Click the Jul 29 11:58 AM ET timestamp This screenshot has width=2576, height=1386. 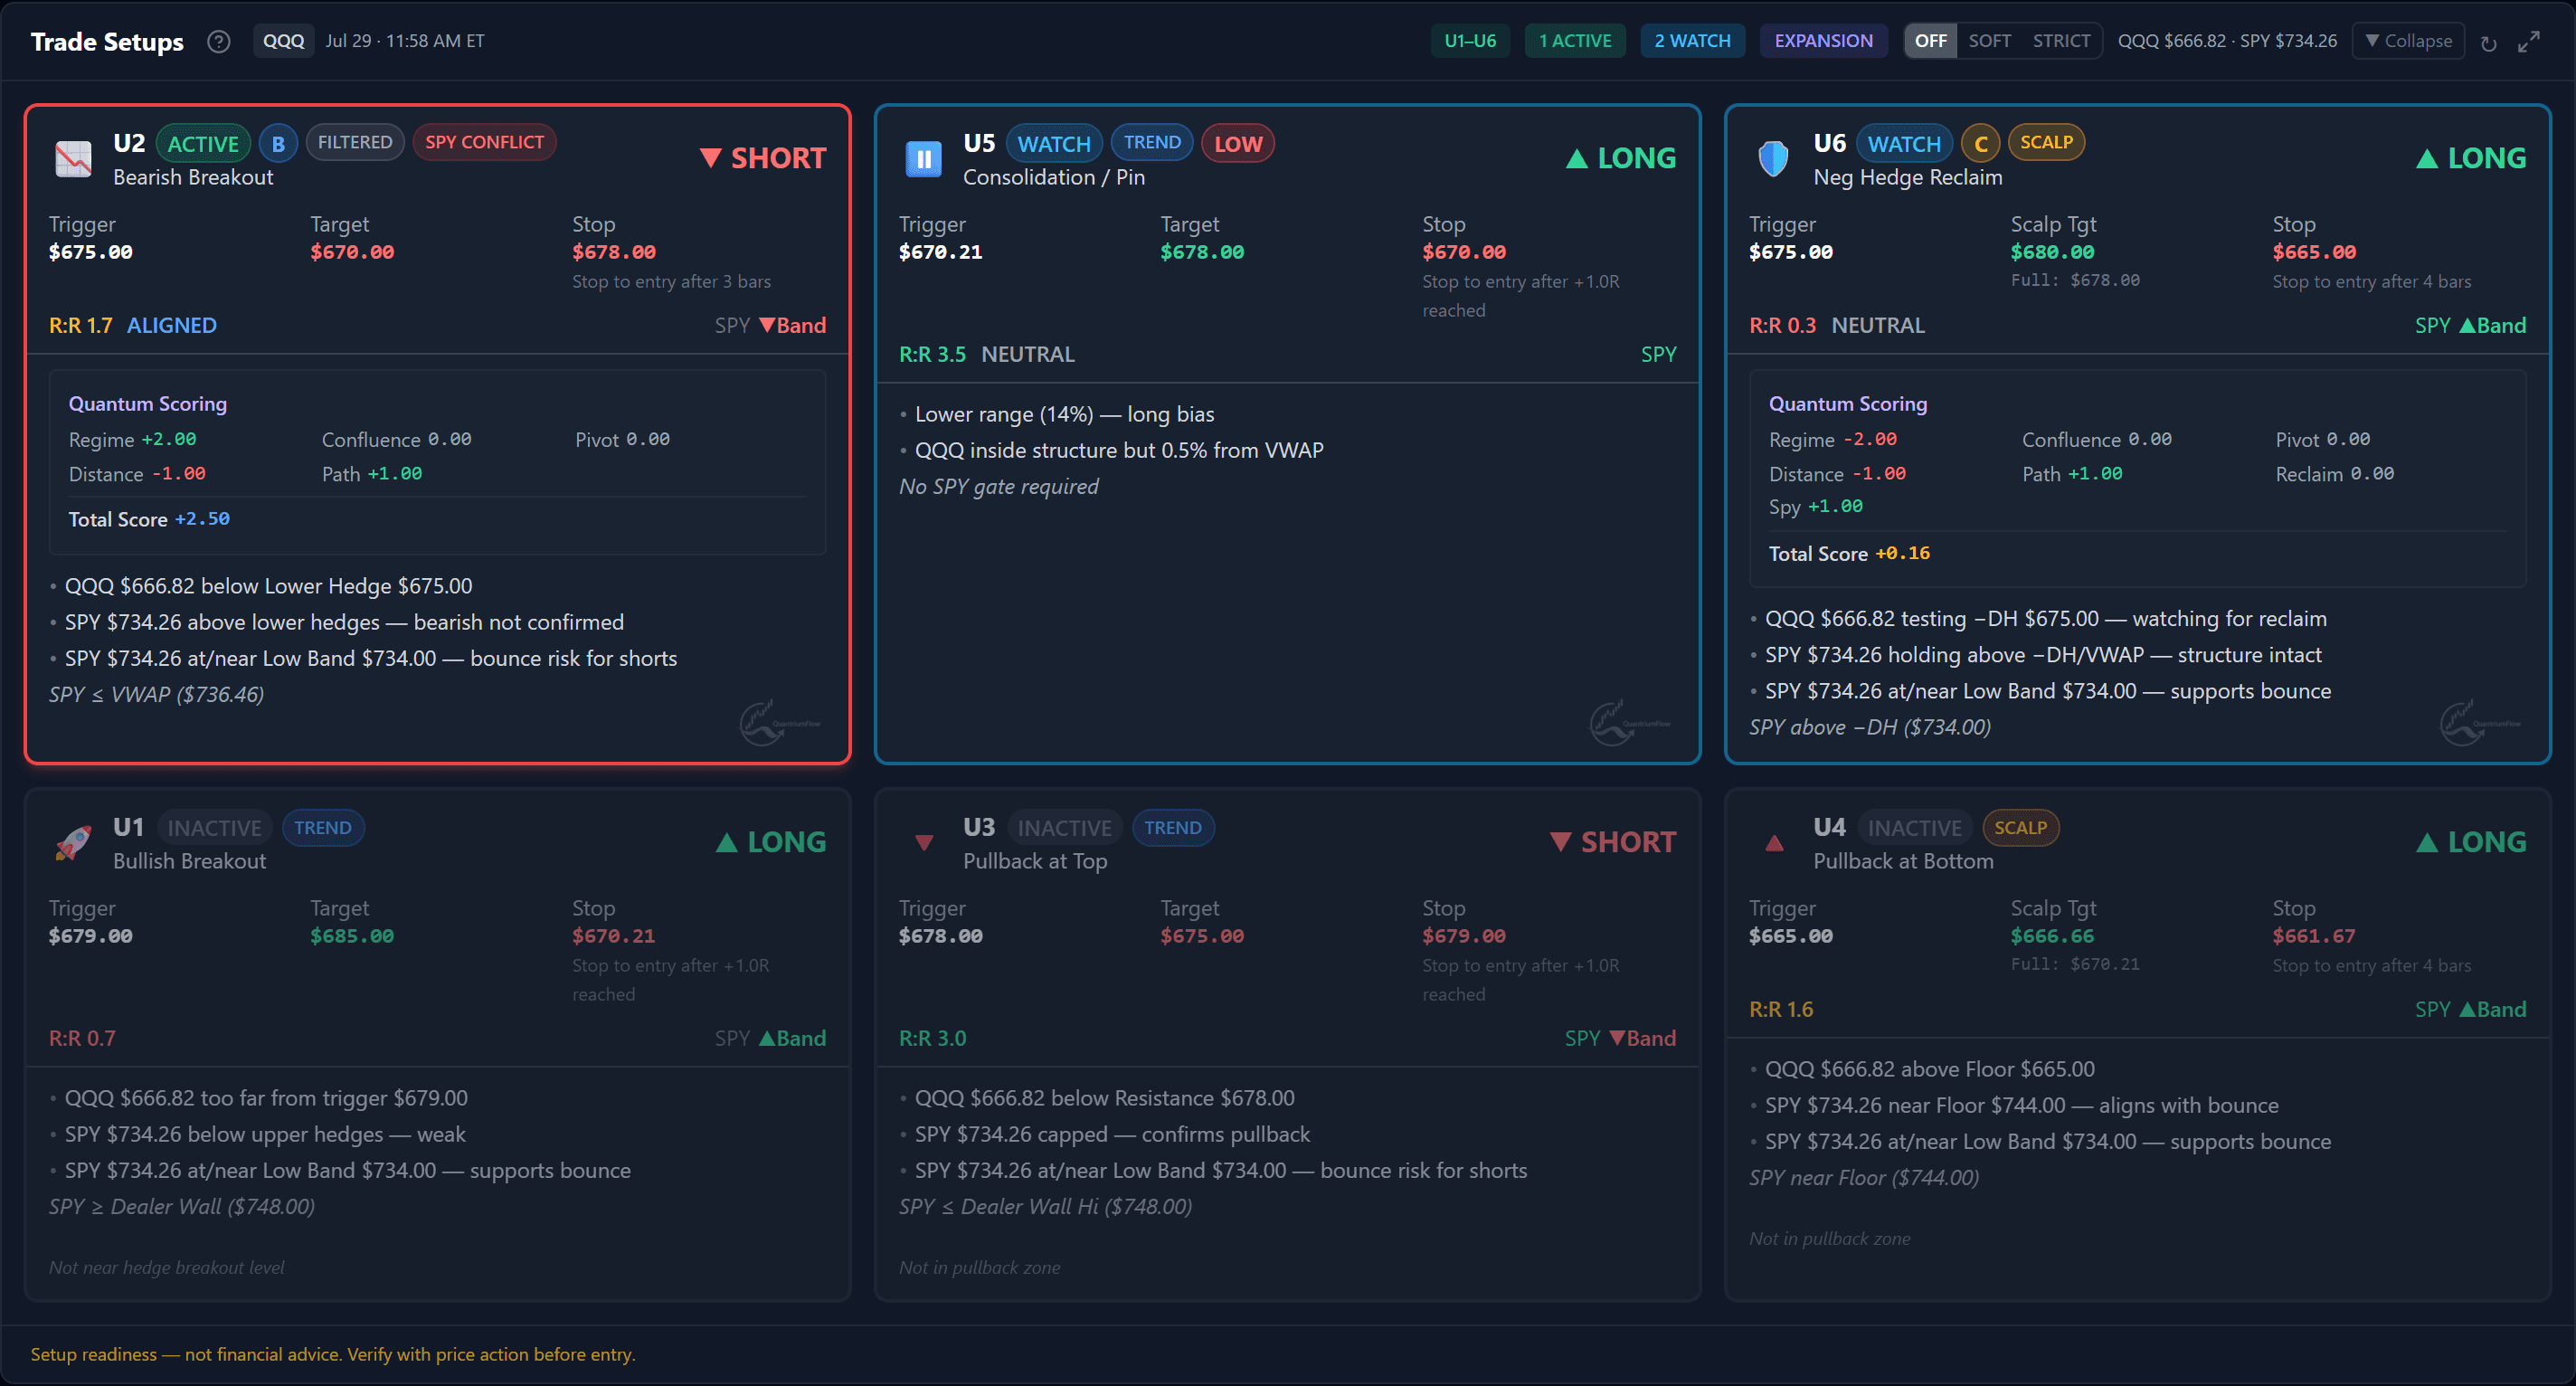click(404, 41)
